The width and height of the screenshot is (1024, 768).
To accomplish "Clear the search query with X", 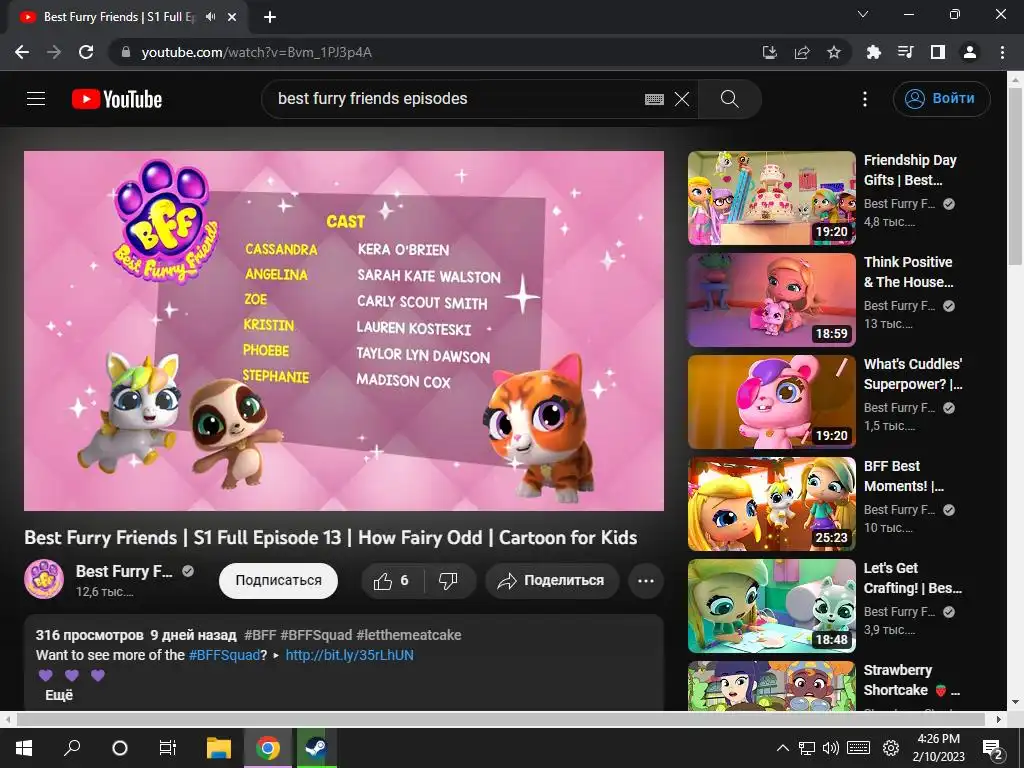I will pos(682,99).
